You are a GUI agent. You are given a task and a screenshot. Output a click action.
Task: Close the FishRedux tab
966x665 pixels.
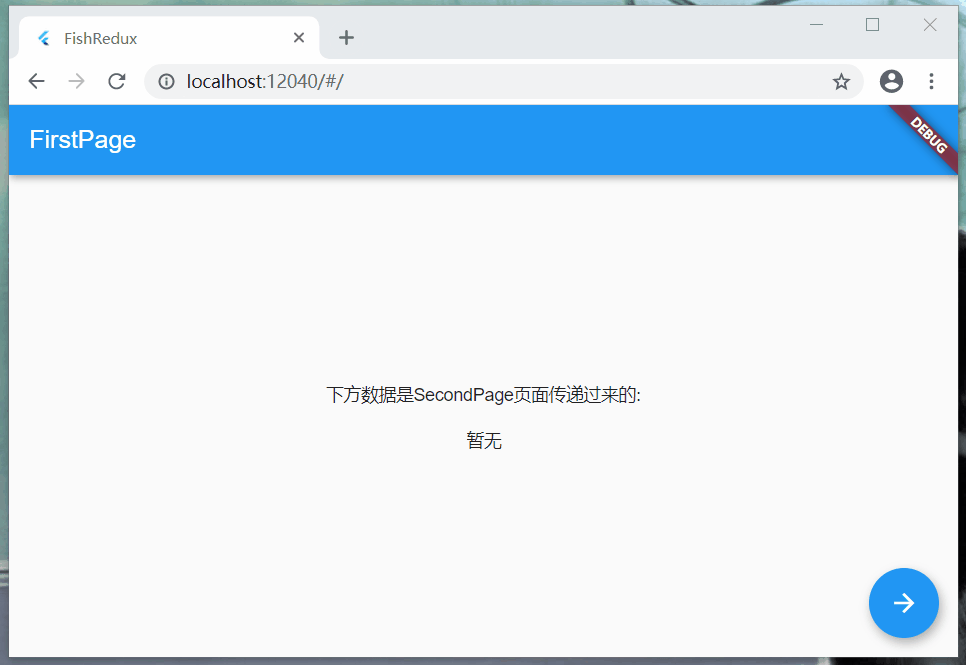[x=298, y=37]
